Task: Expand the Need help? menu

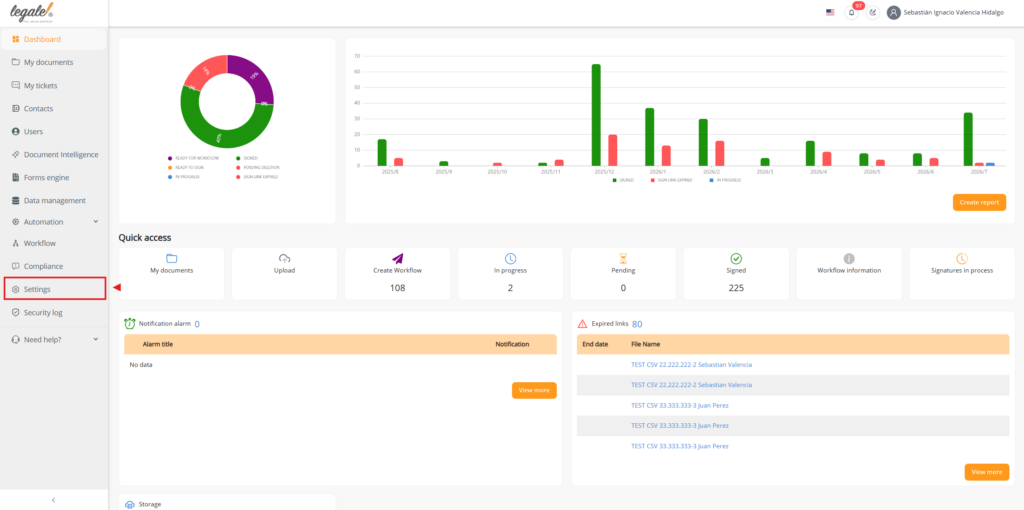Action: click(55, 340)
